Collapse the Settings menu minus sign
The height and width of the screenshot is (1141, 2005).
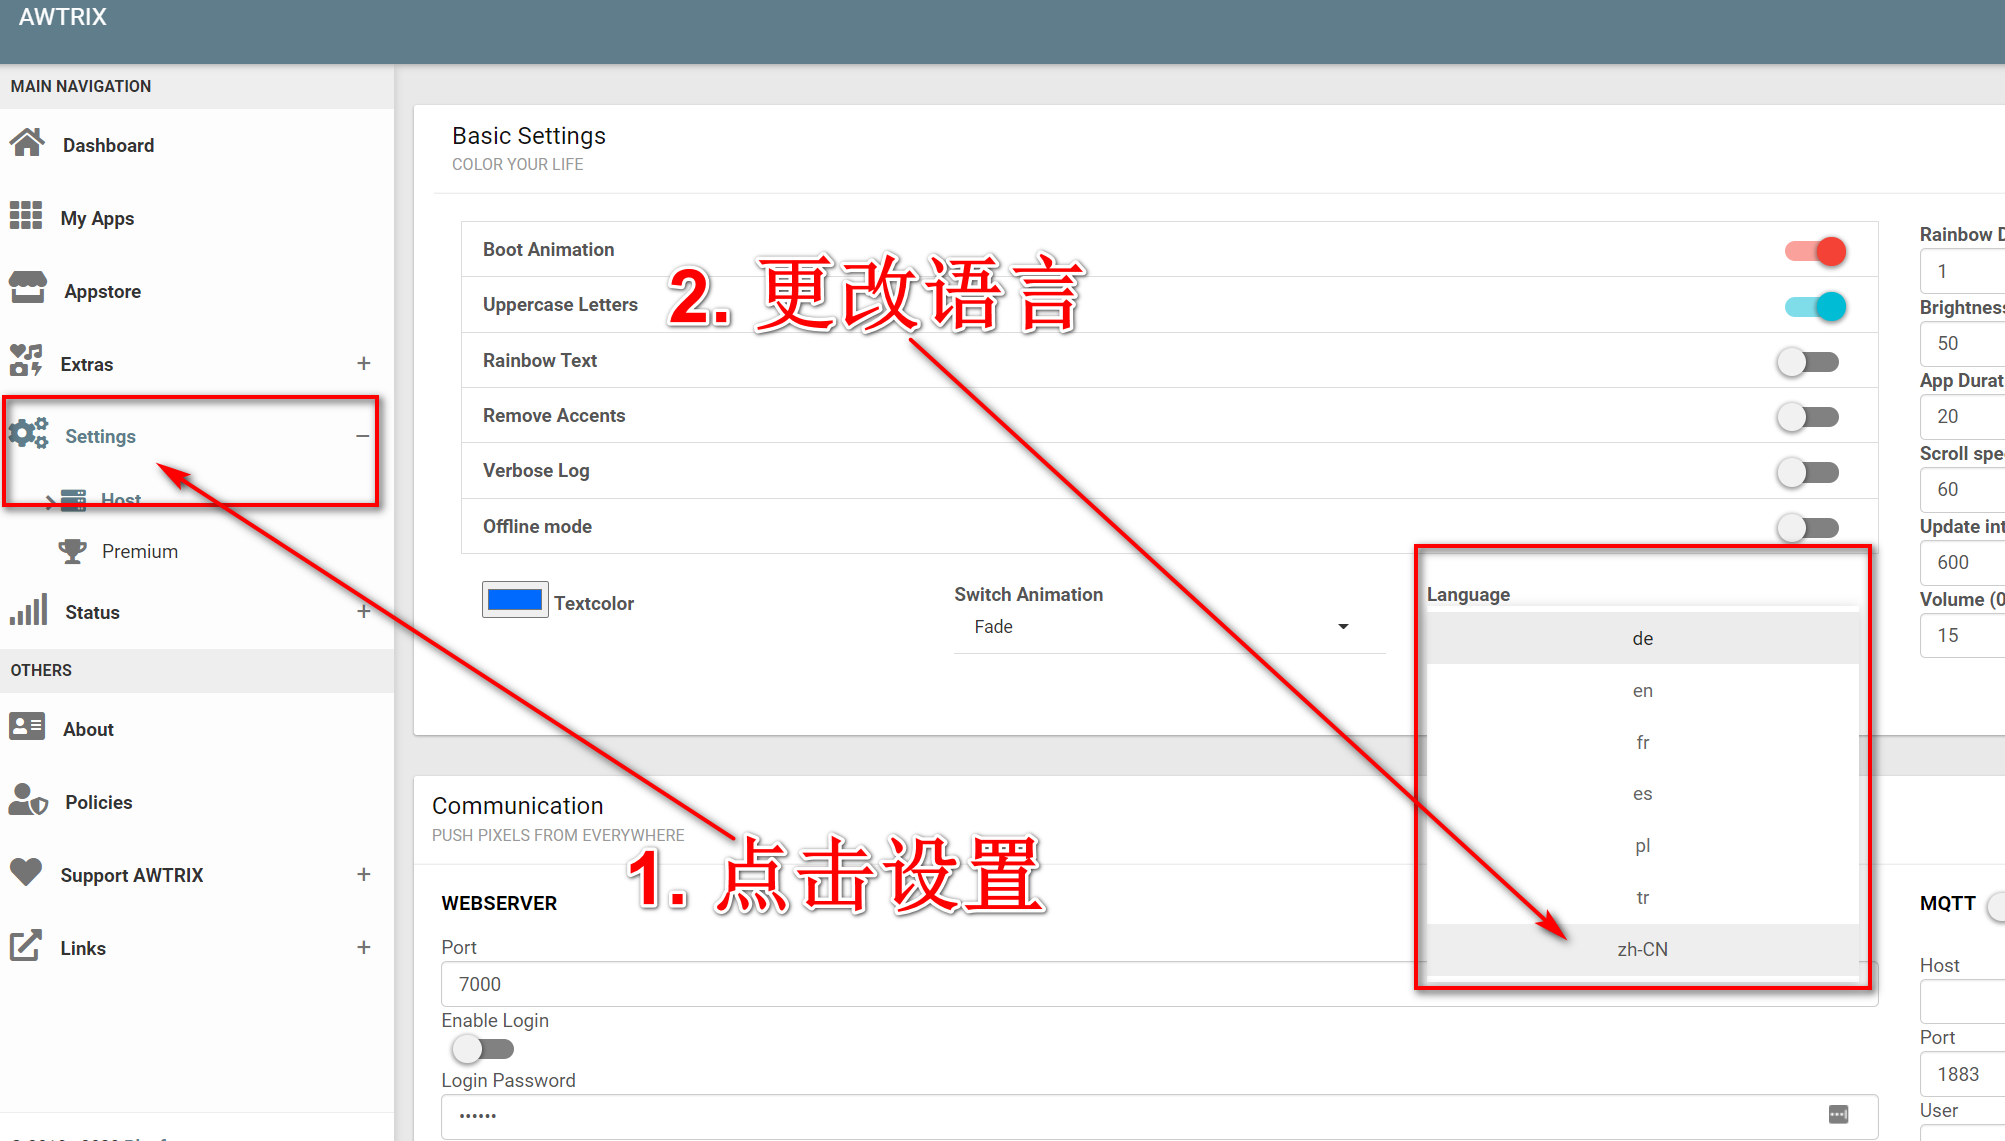coord(362,436)
